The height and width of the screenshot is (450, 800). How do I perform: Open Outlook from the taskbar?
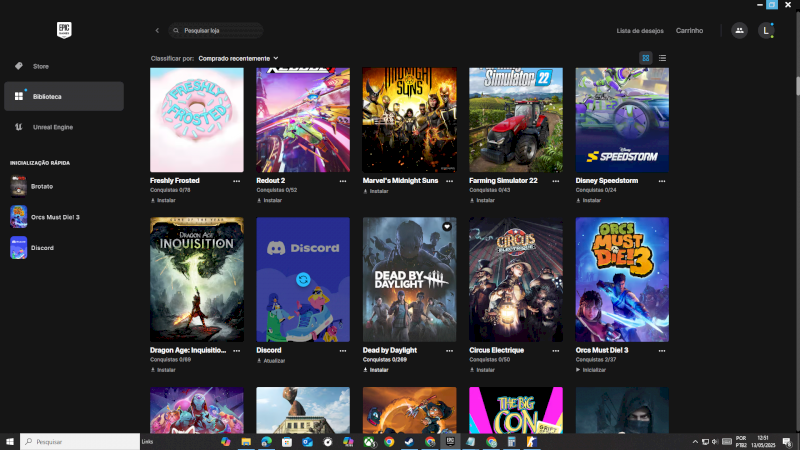tap(307, 442)
